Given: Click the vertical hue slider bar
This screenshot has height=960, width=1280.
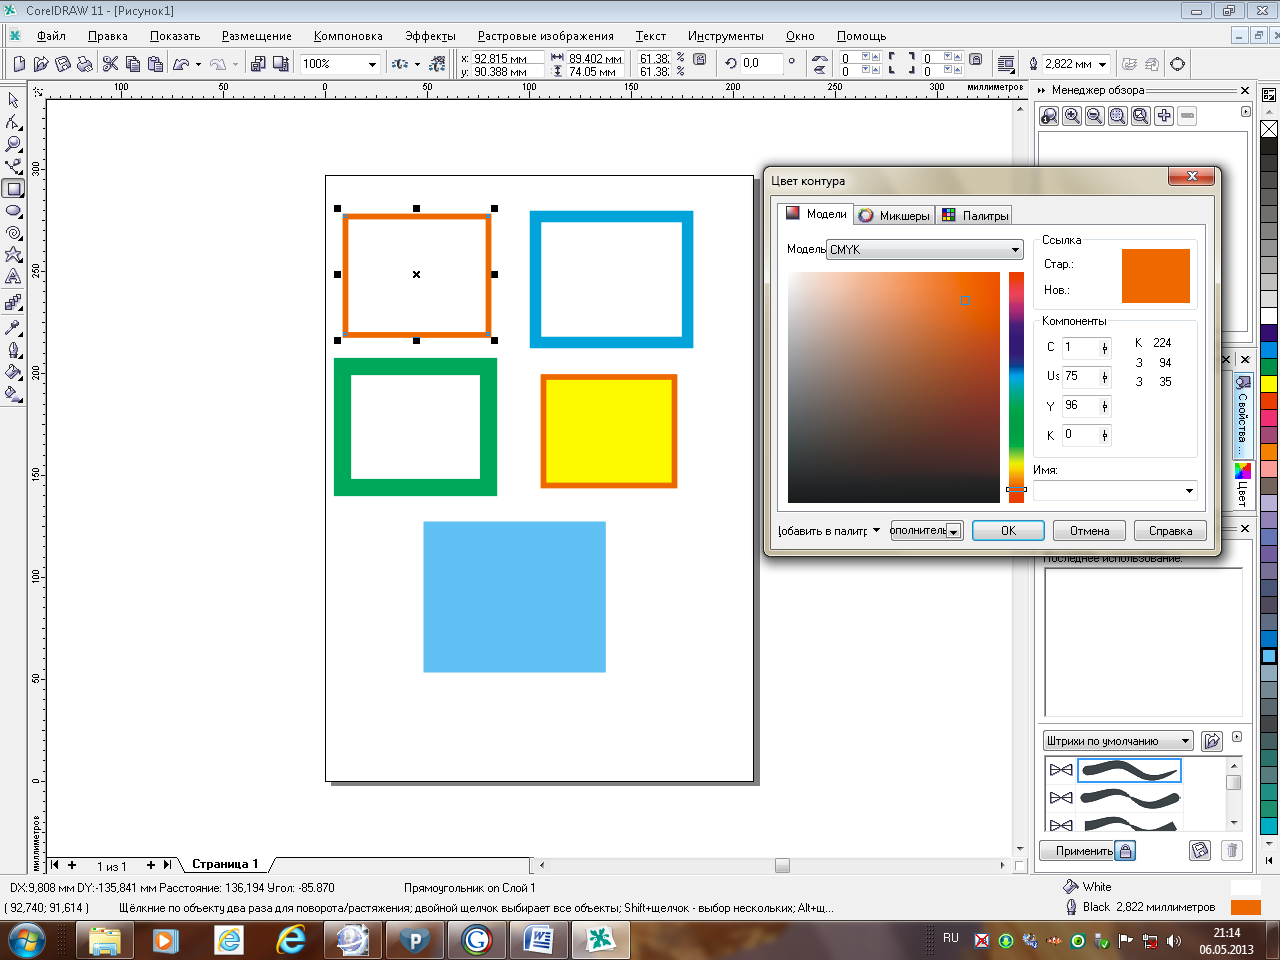Looking at the screenshot, I should tap(1016, 387).
